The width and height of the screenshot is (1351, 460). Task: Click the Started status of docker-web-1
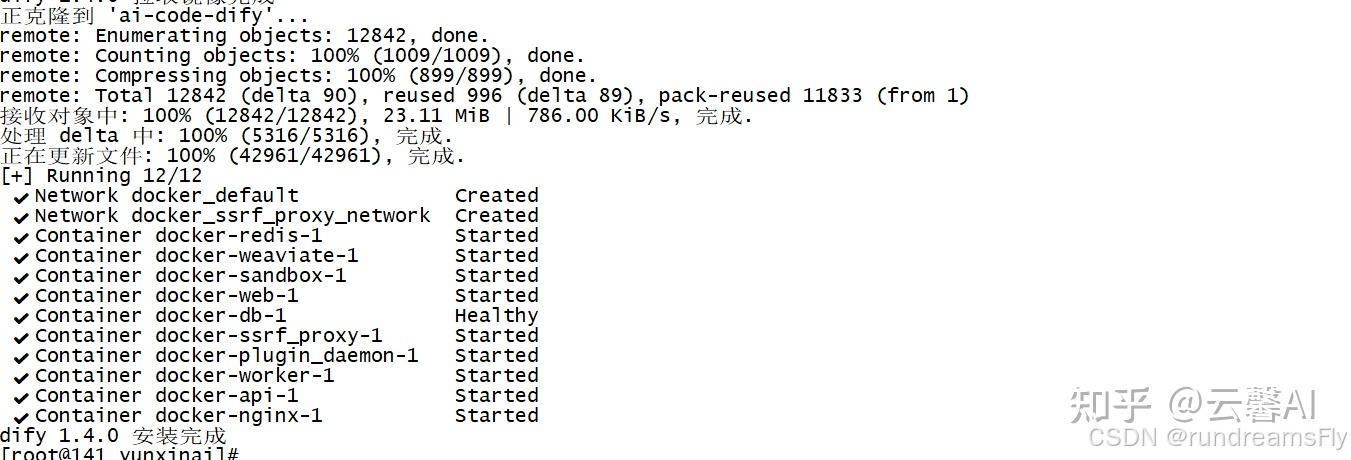(x=496, y=296)
